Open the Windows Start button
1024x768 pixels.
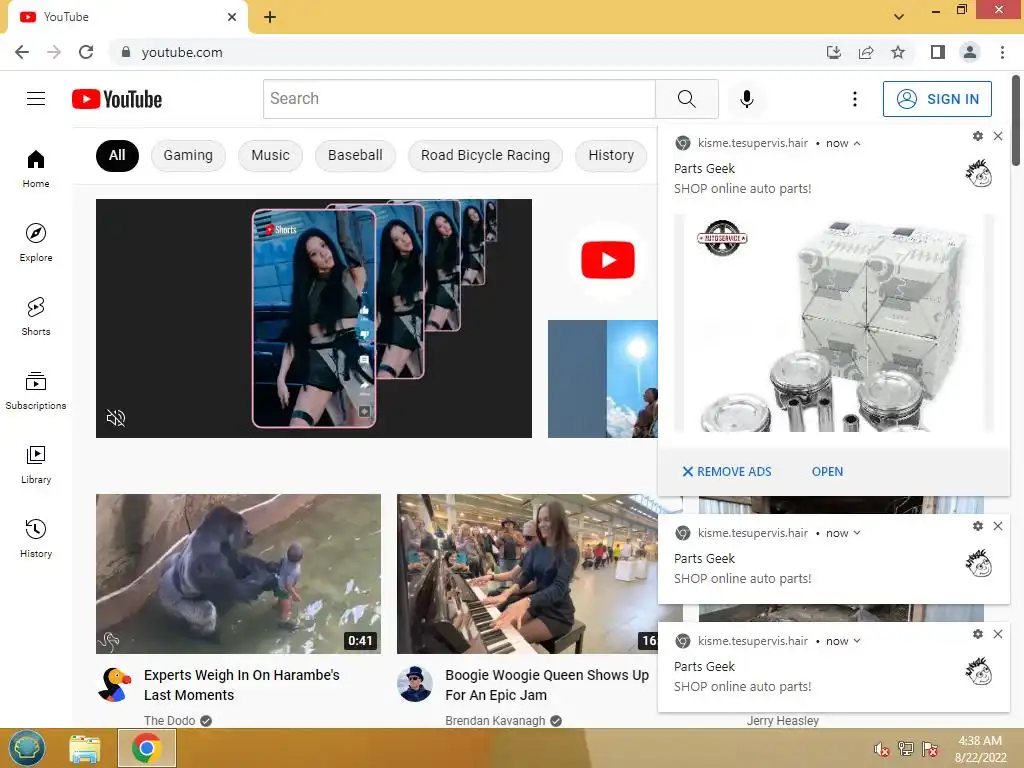tap(27, 748)
